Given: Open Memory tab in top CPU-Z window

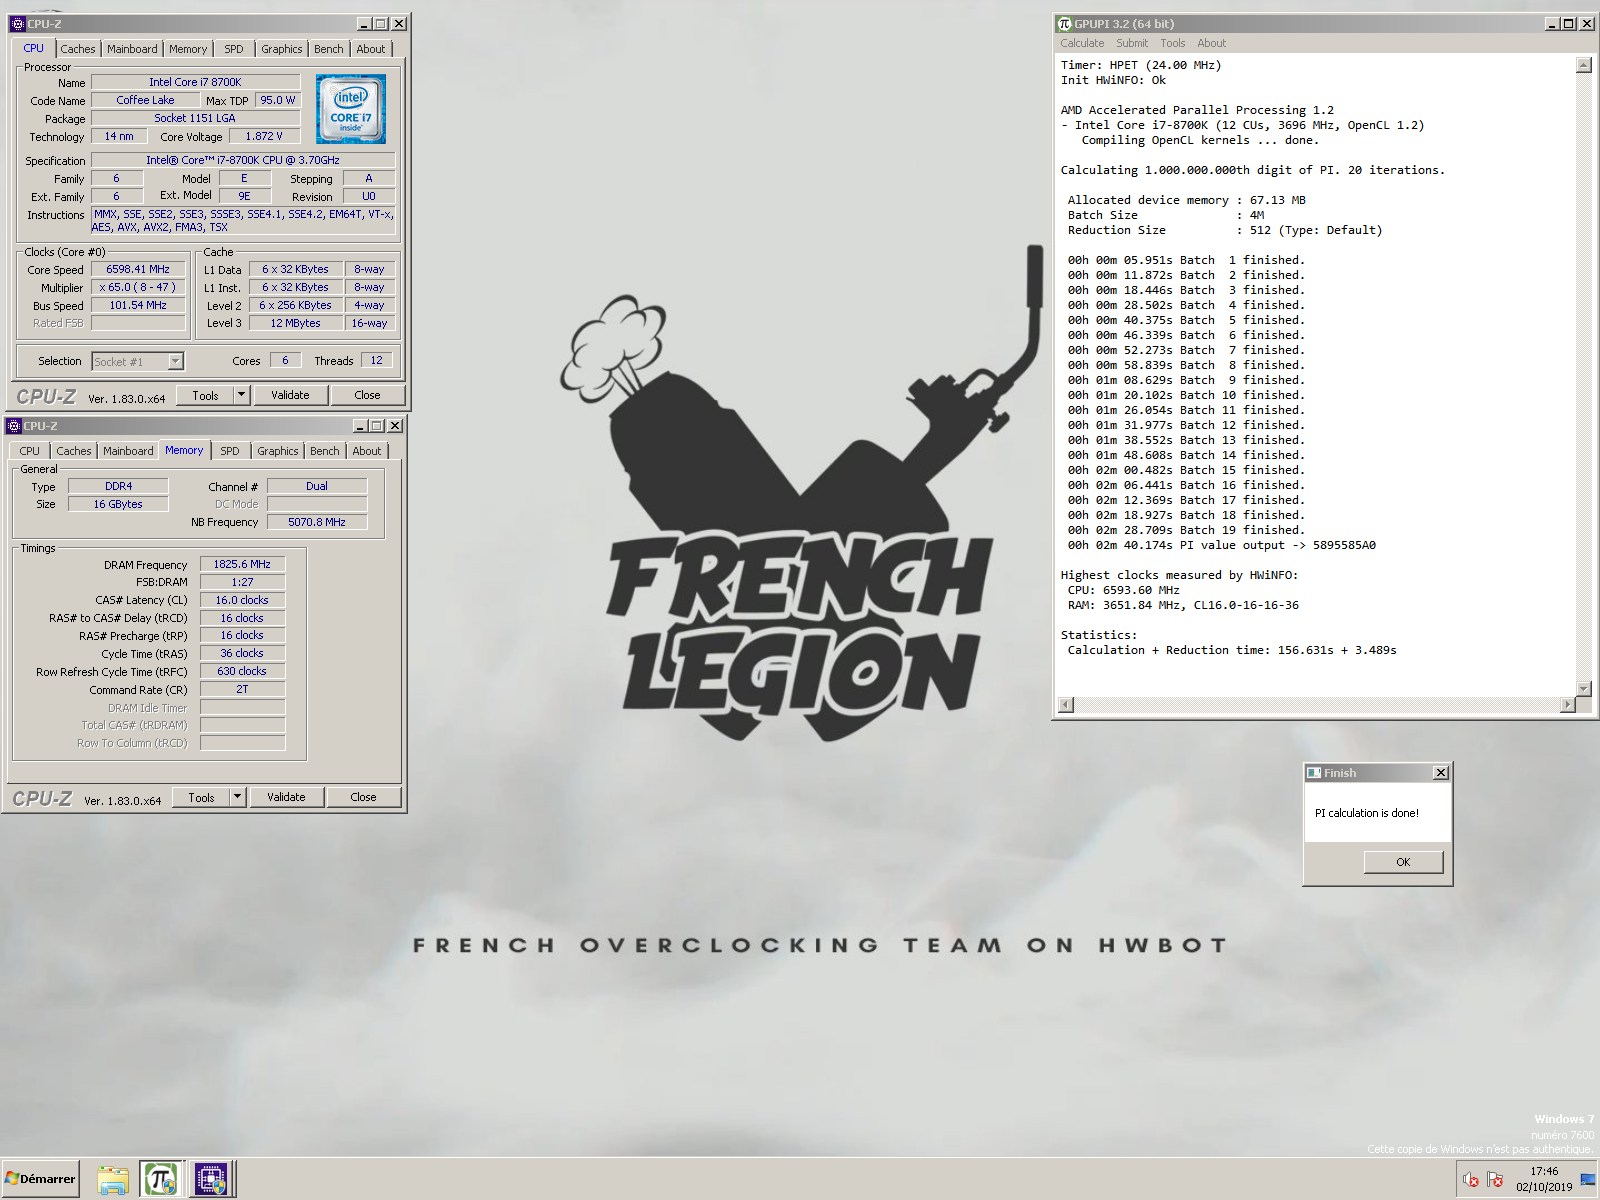Looking at the screenshot, I should click(188, 49).
